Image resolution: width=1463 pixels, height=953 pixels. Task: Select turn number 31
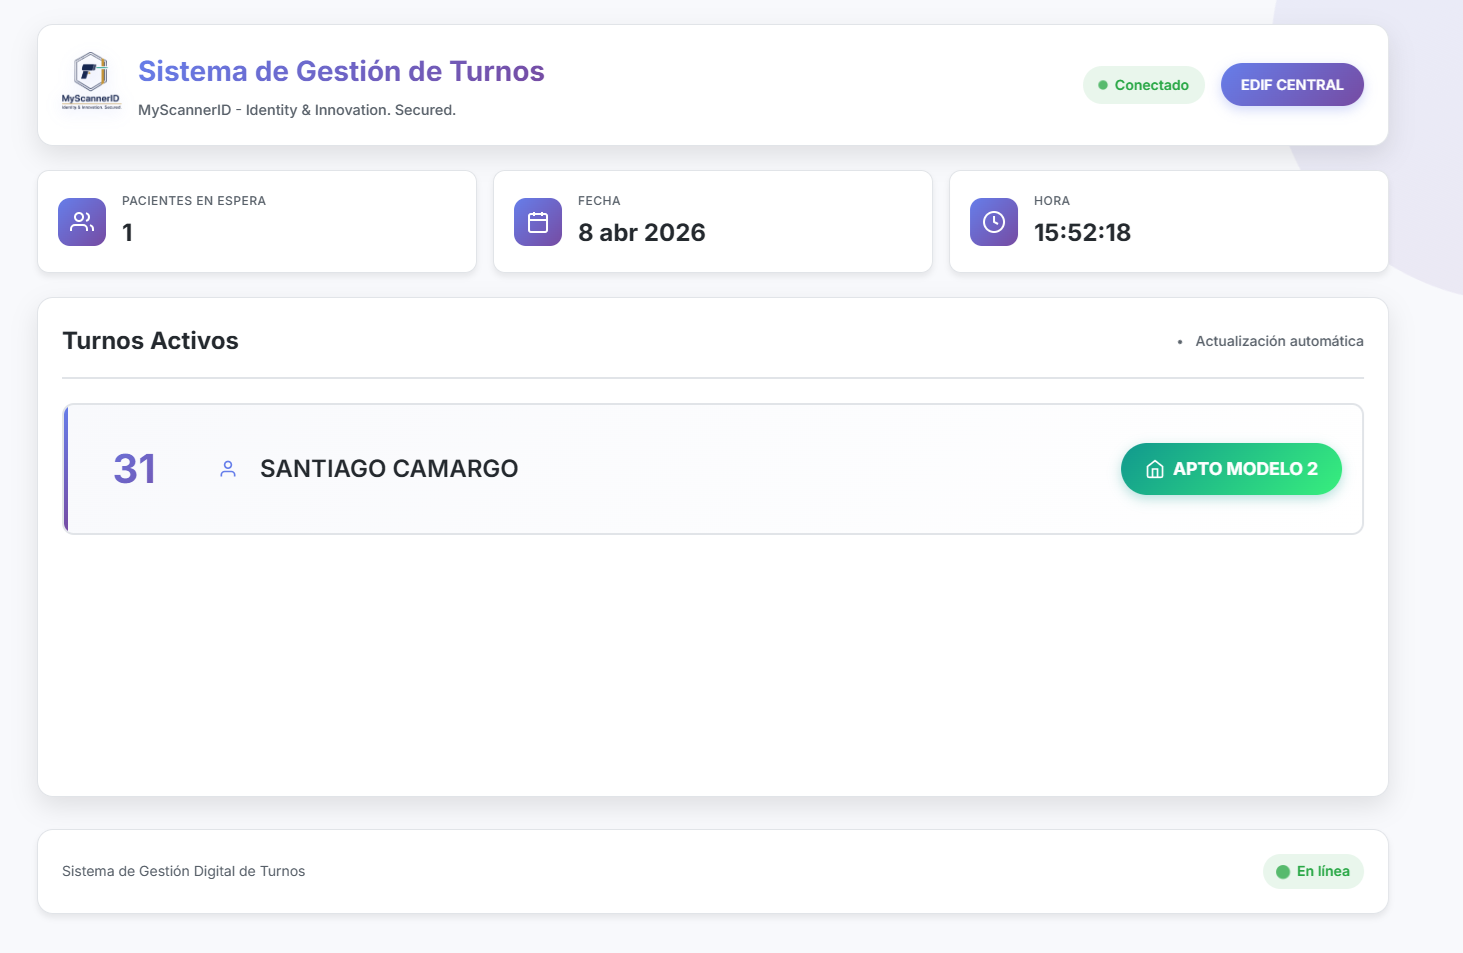click(x=135, y=469)
